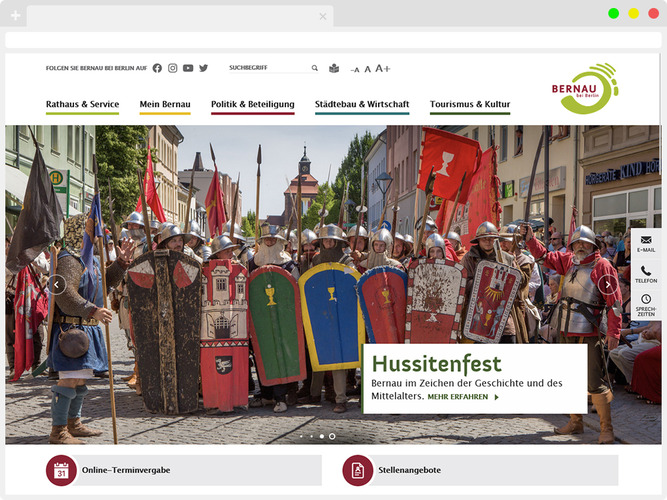
Task: Expand the Mein Bernau menu
Action: 165,104
